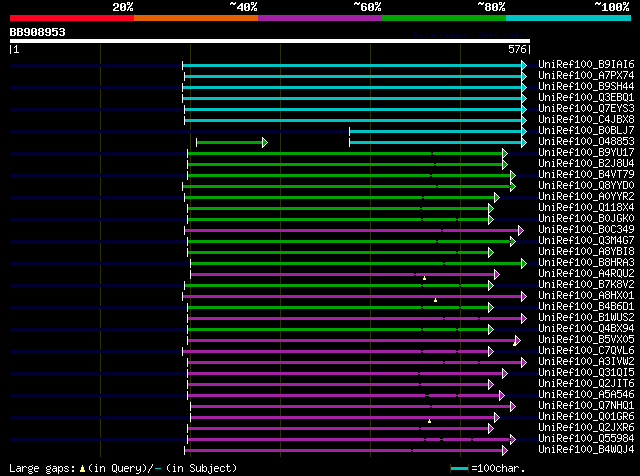Image resolution: width=640 pixels, height=476 pixels.
Task: Click the UniRef100_B4WQJ4 label
Action: tap(586, 450)
